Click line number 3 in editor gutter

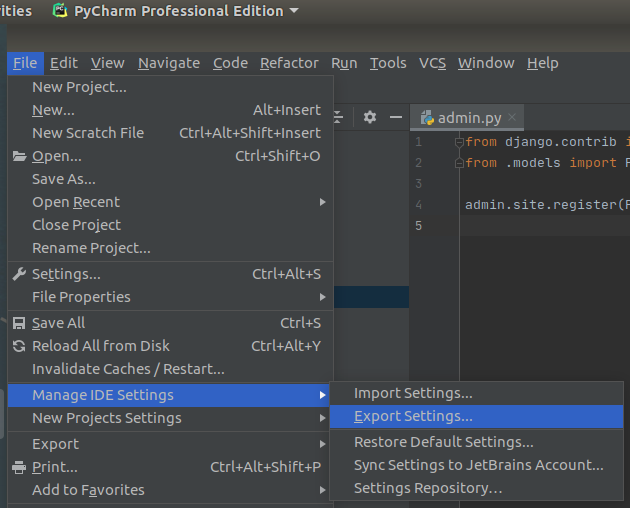[418, 184]
